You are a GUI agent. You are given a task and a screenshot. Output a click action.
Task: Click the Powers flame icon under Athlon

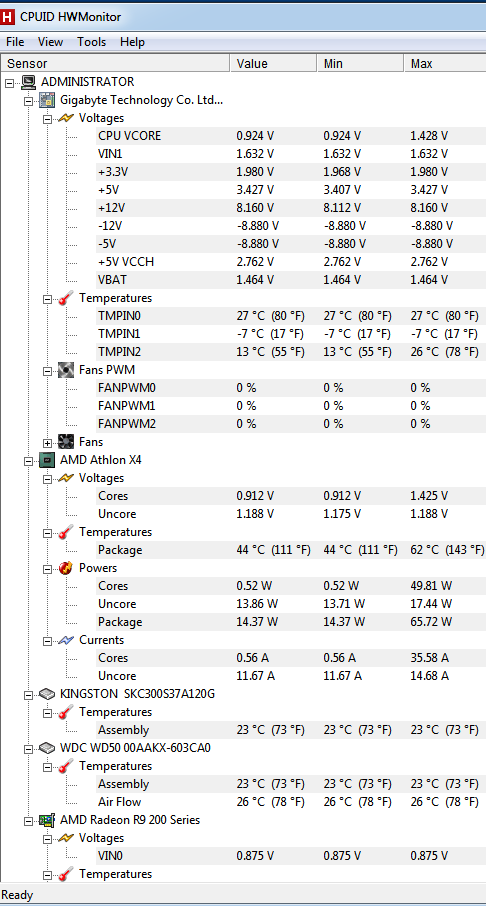pos(66,568)
